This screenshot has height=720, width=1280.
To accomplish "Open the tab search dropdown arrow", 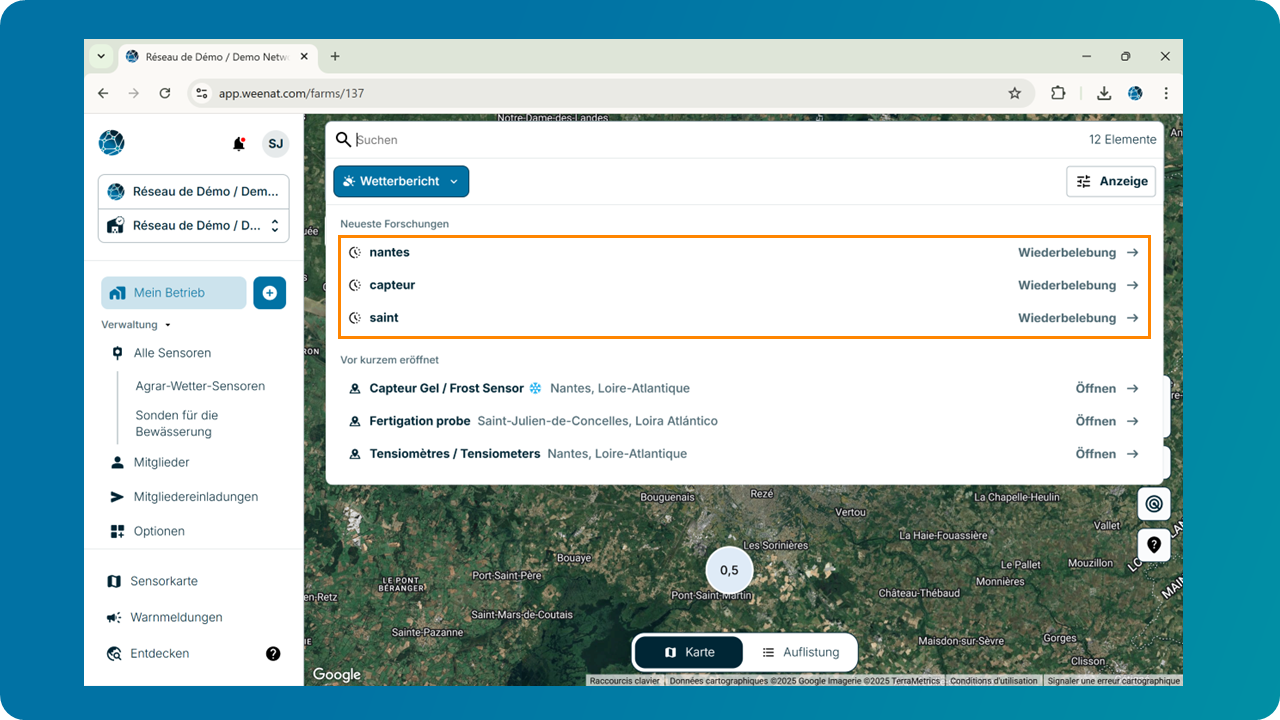I will [x=101, y=57].
